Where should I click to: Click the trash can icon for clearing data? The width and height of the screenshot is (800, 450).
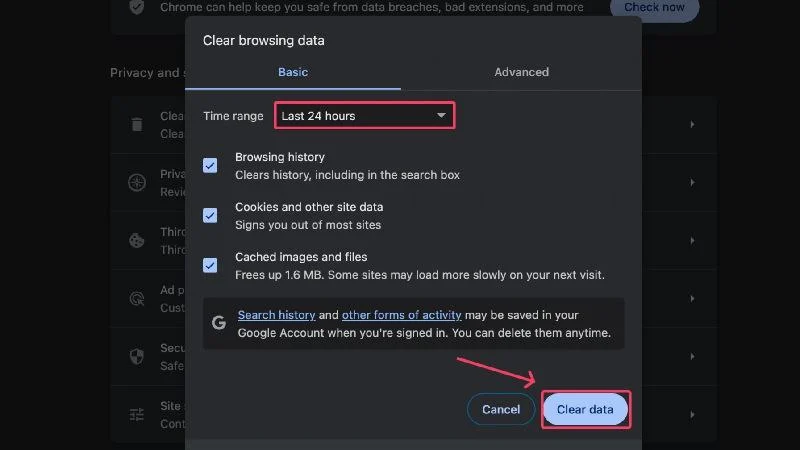137,124
